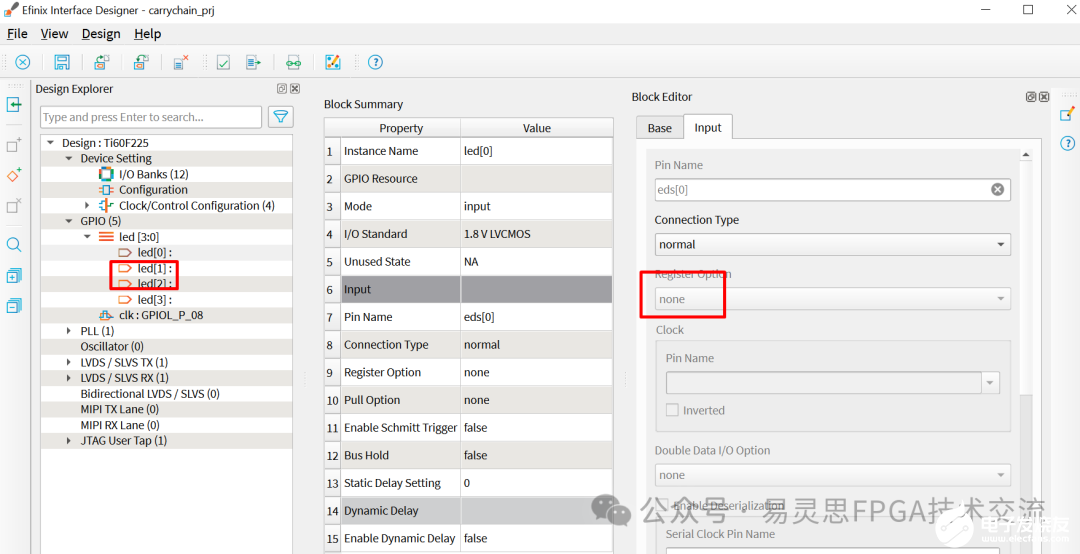Select led[3] in the tree

[154, 300]
